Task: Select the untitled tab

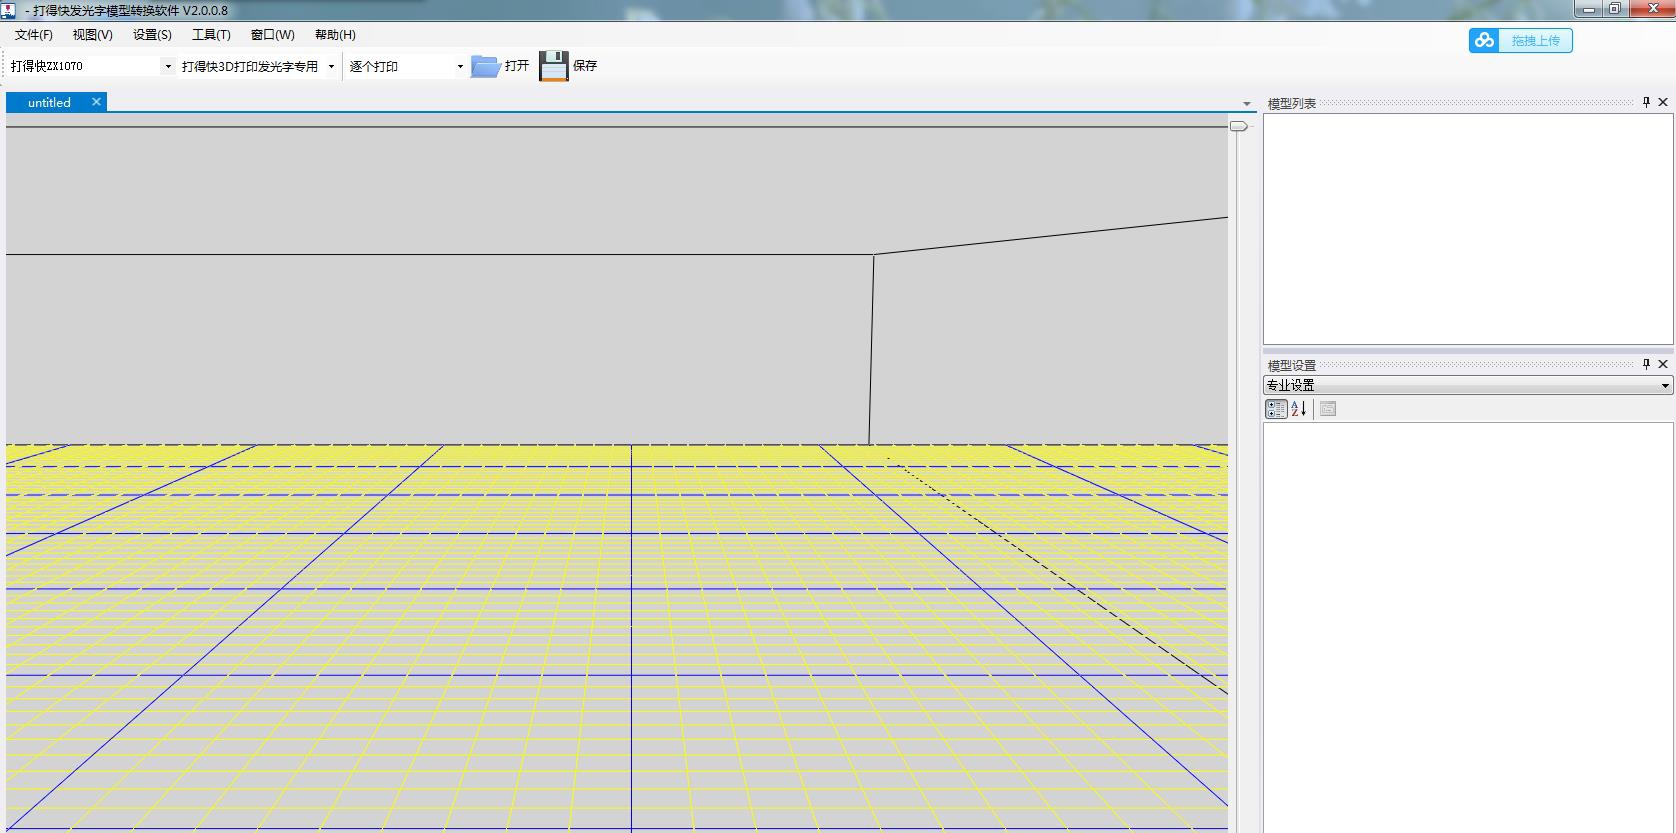Action: 49,102
